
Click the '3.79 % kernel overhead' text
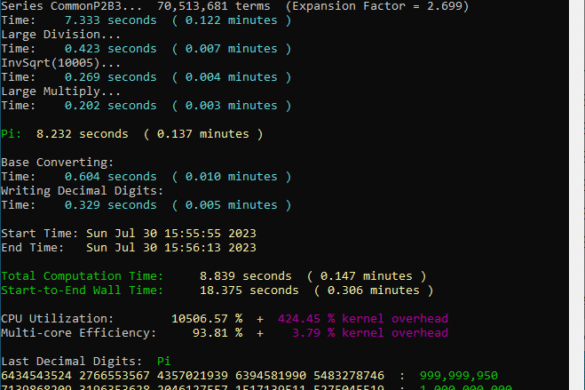pos(370,333)
